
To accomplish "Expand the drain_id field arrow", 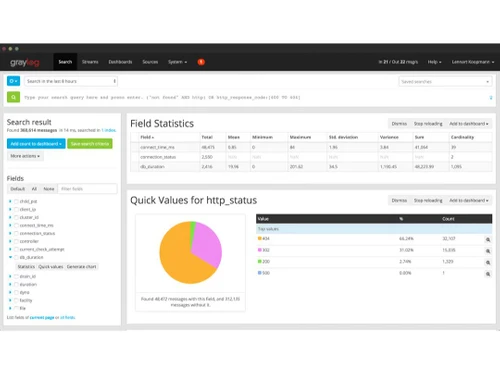I will [x=10, y=276].
